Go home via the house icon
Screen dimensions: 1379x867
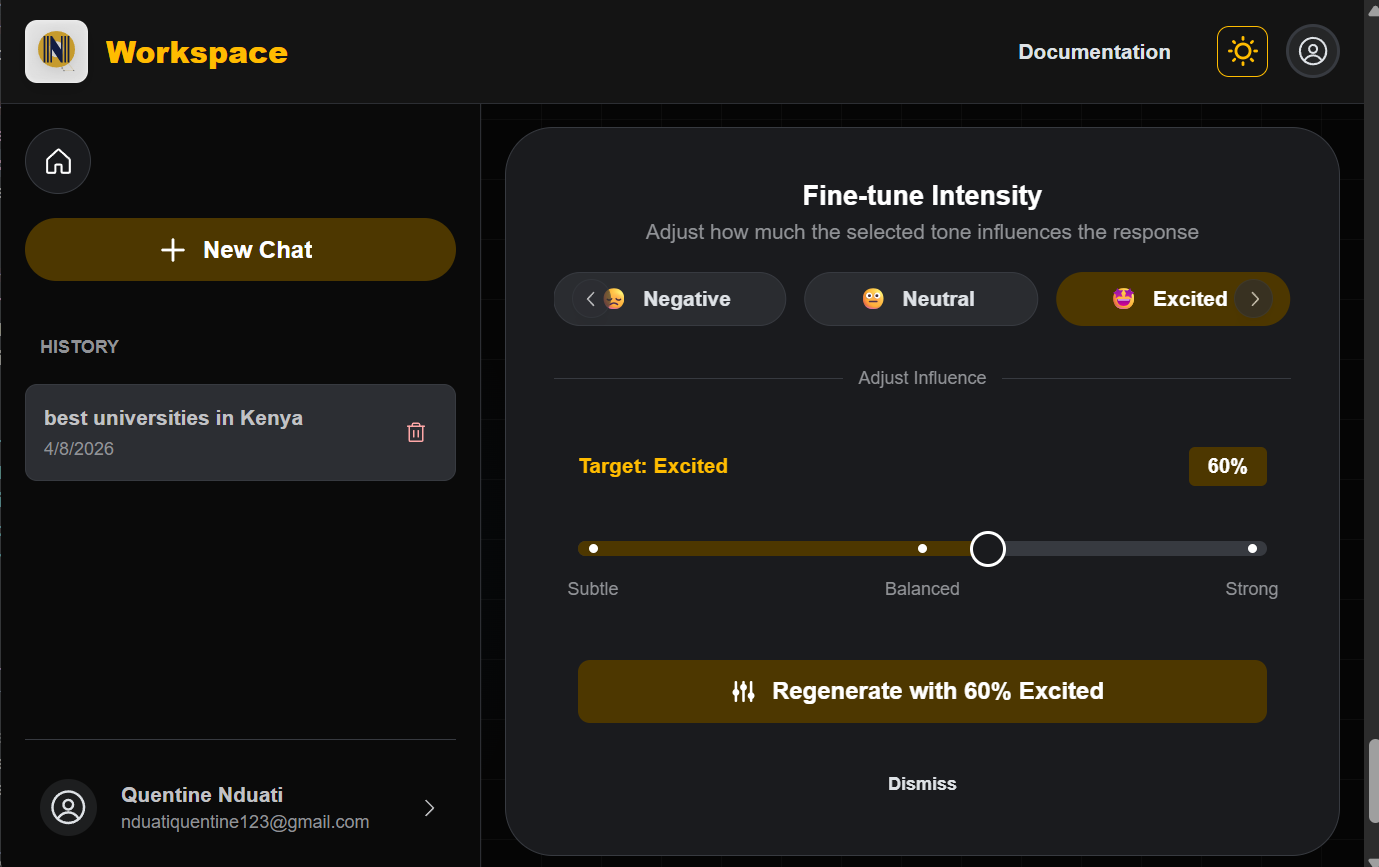click(x=58, y=161)
